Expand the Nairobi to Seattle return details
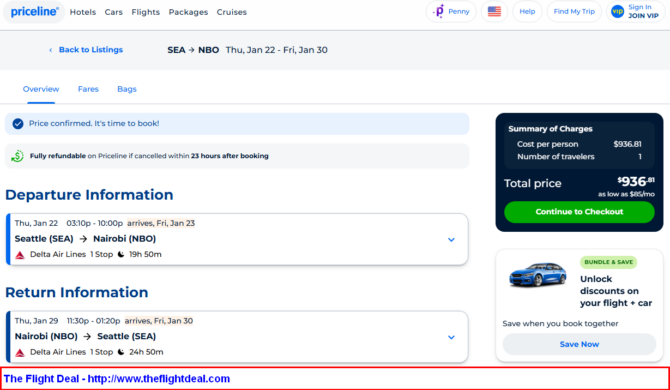This screenshot has height=390, width=670. (x=451, y=337)
